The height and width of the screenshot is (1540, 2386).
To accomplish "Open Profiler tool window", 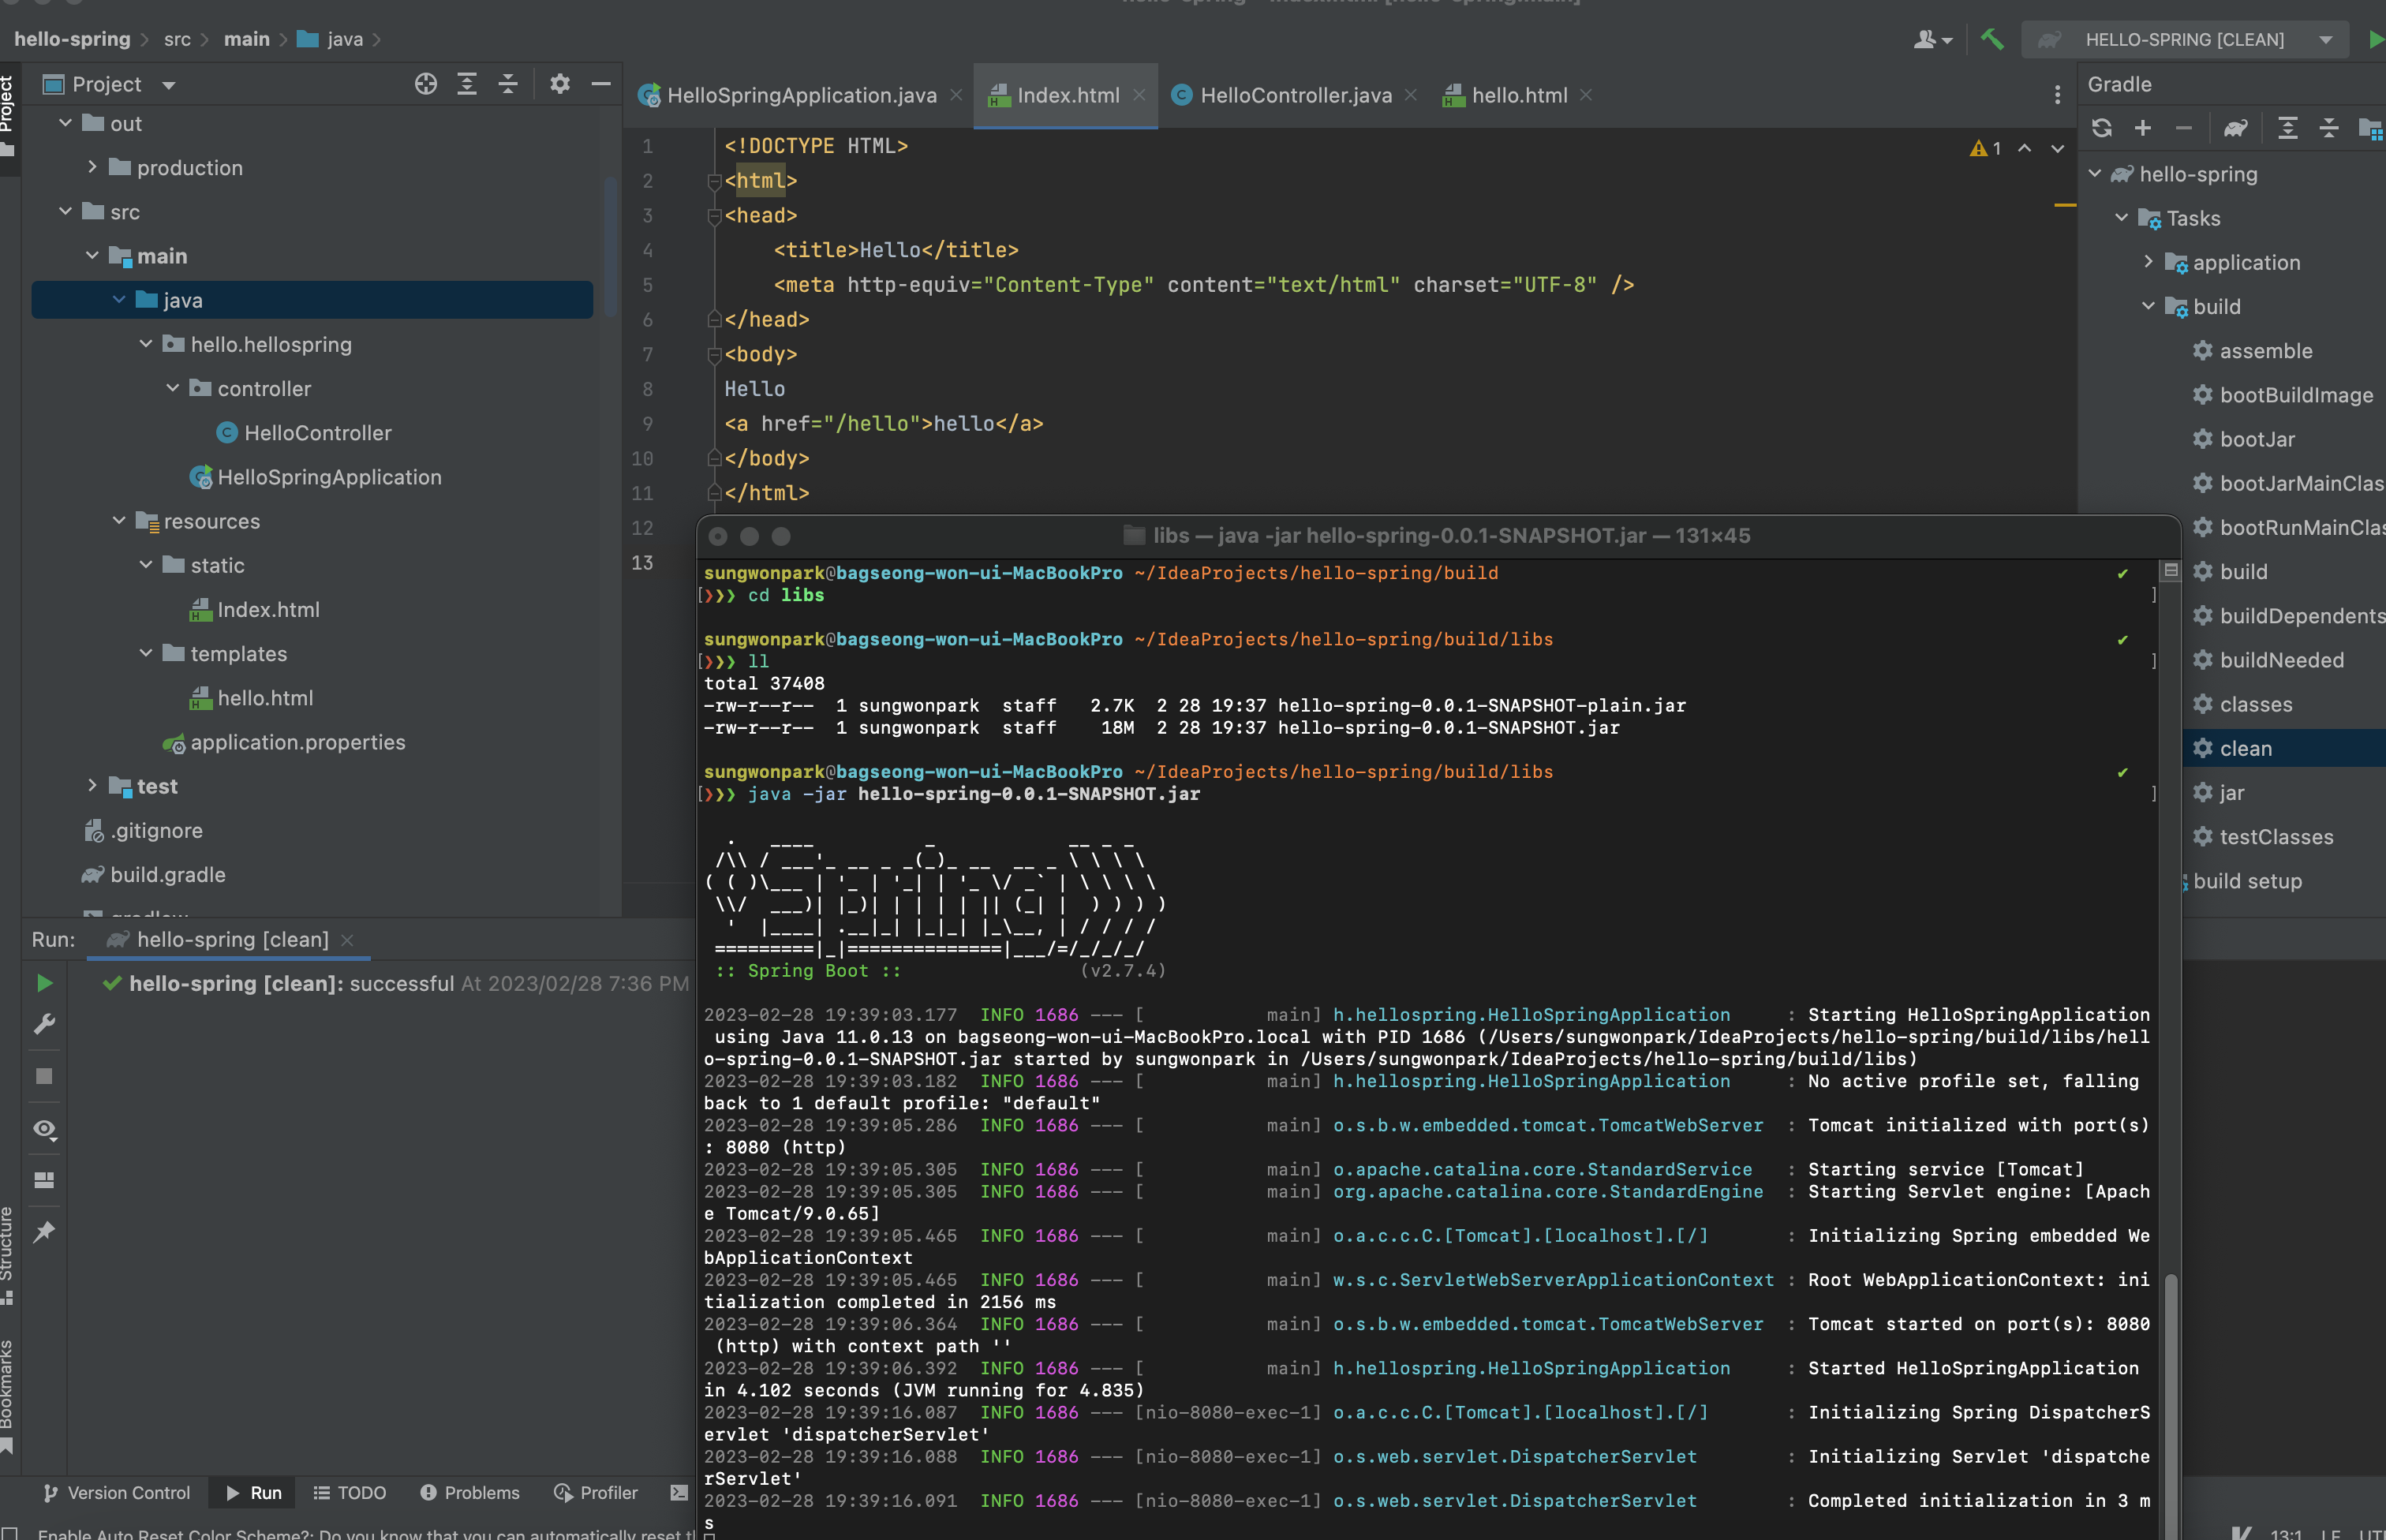I will (x=596, y=1493).
